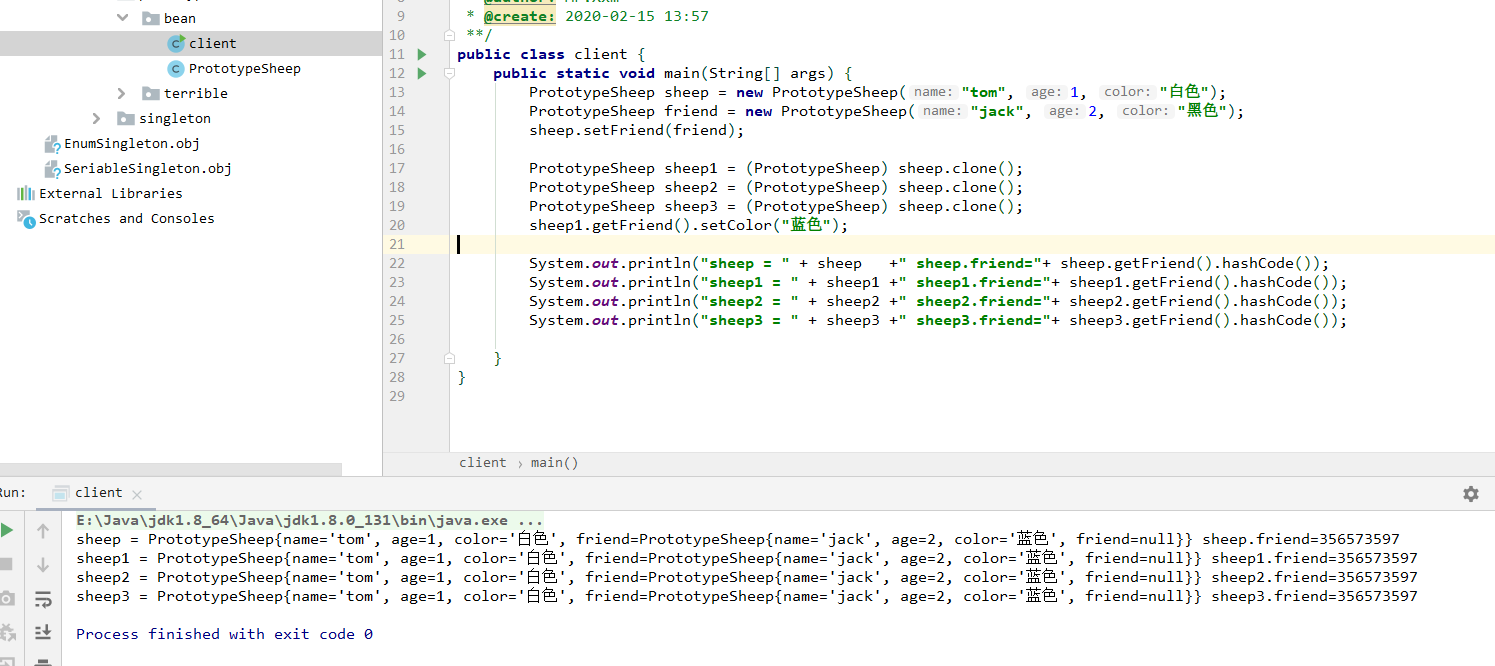Click the scroll to end console icon
Screen dimensions: 1495x666
(43, 632)
